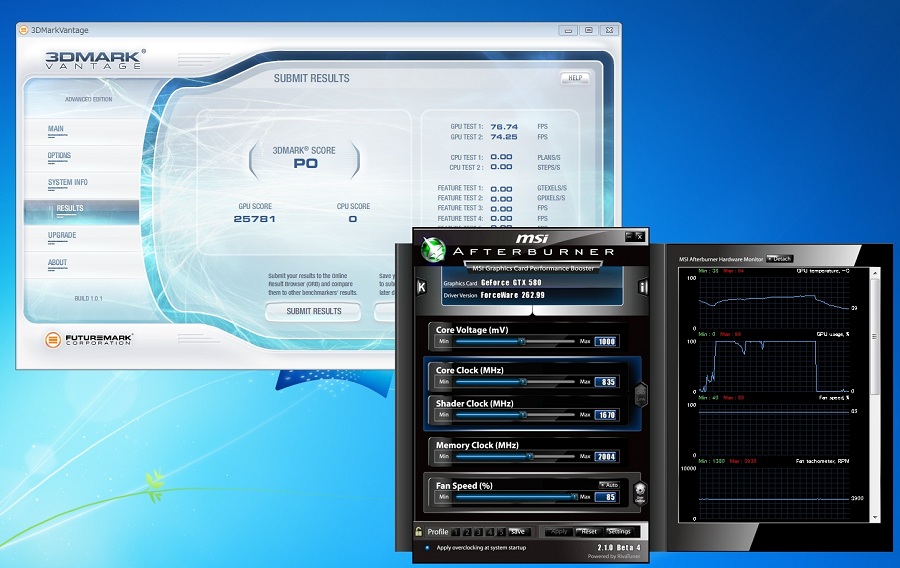Click the Memory Clock value field 2004
The image size is (900, 568).
(606, 457)
